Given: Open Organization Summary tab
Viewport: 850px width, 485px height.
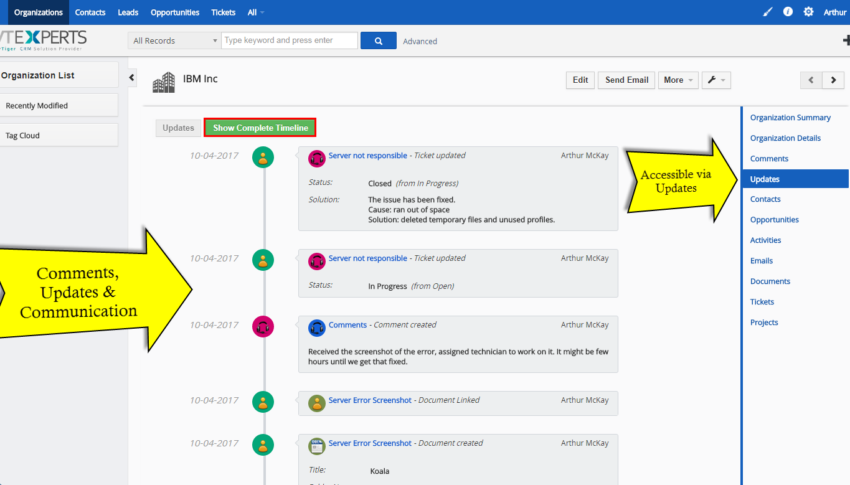Looking at the screenshot, I should click(790, 118).
